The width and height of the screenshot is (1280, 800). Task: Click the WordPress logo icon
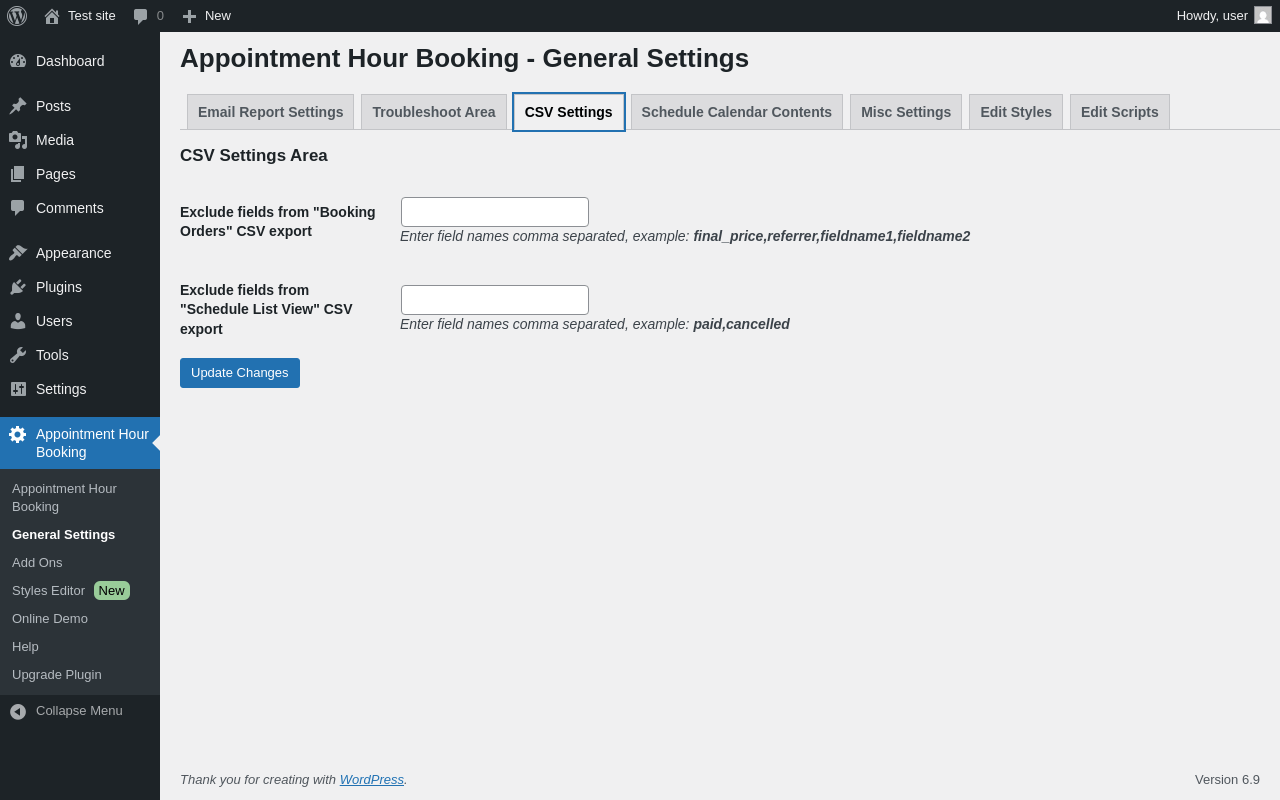click(x=17, y=16)
